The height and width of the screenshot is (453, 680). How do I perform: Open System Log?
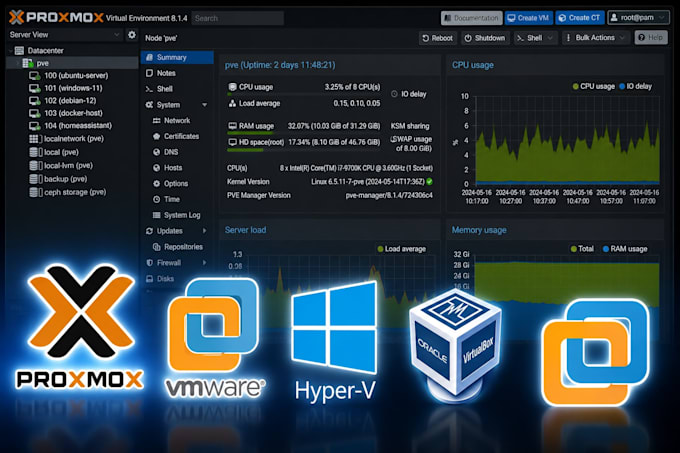176,215
